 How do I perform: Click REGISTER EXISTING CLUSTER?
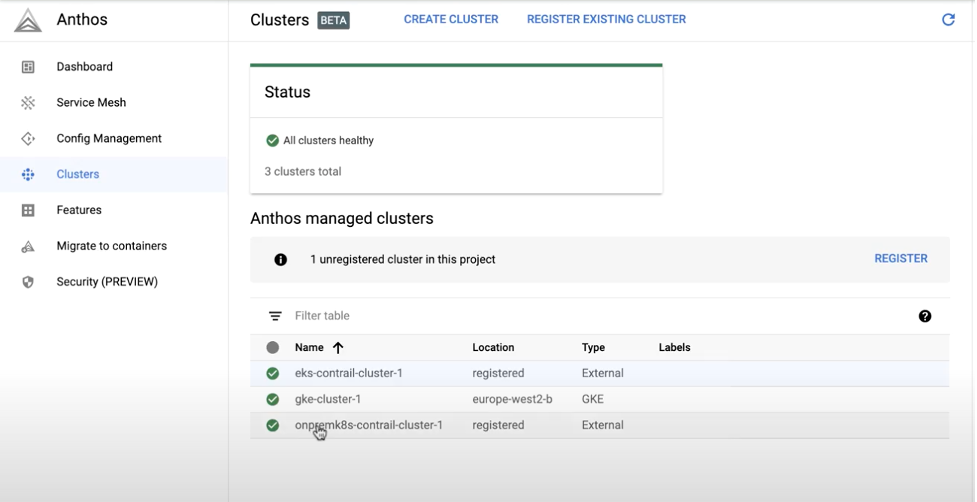pos(606,19)
